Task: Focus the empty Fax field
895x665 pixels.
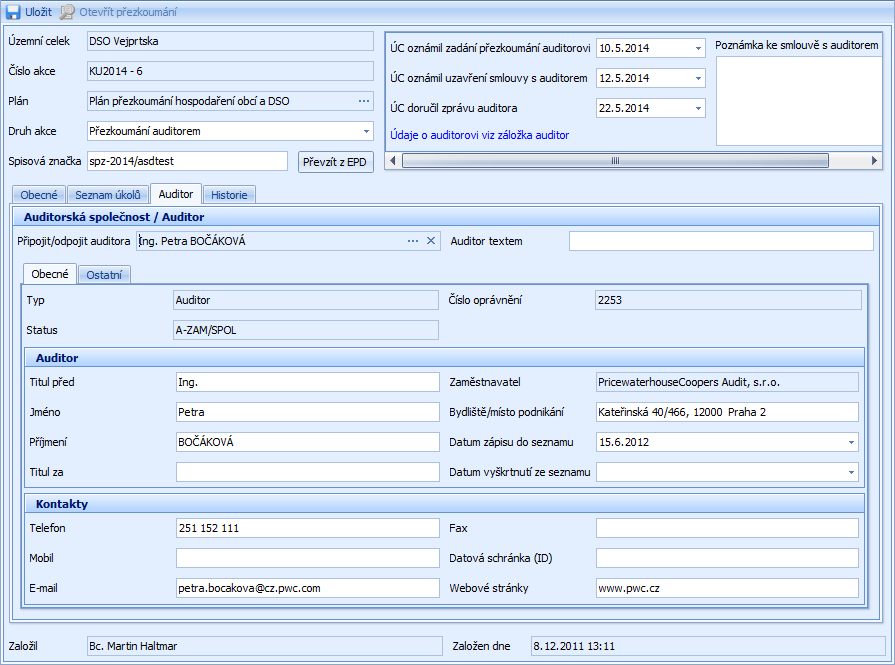Action: (727, 528)
